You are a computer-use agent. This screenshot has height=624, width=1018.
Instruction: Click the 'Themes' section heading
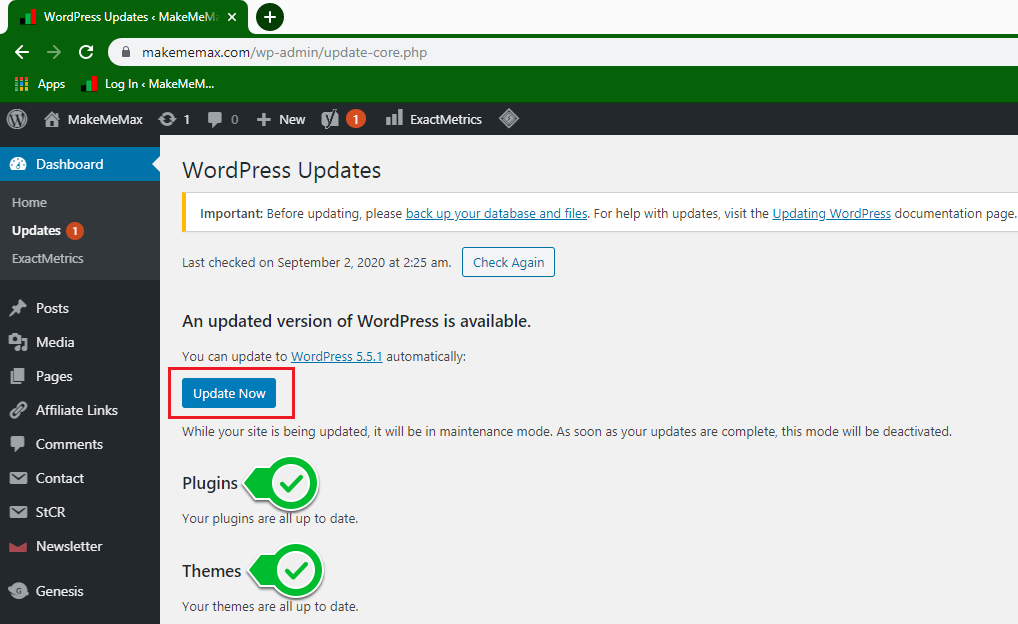212,571
